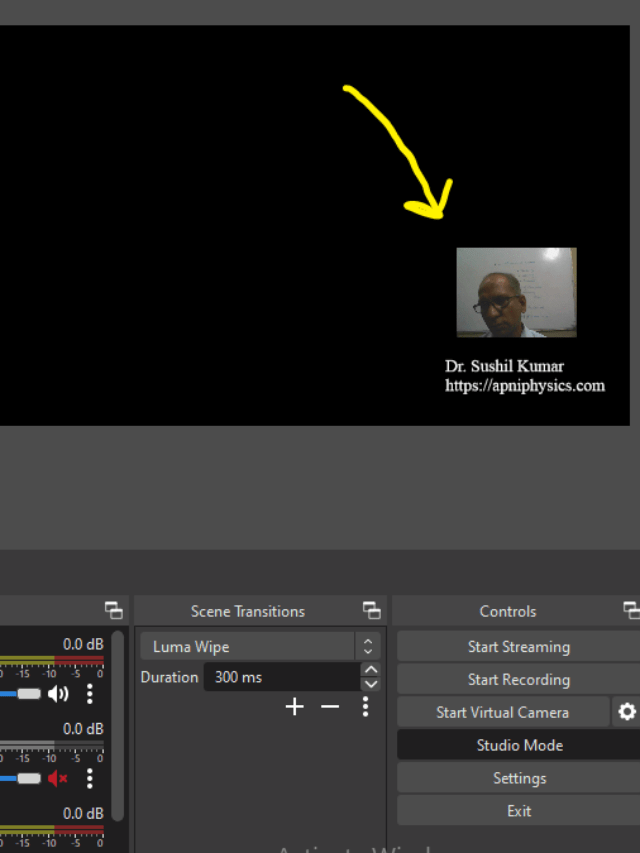Pop out the Audio Mixer dock
Screen dimensions: 640x853
click(x=114, y=610)
